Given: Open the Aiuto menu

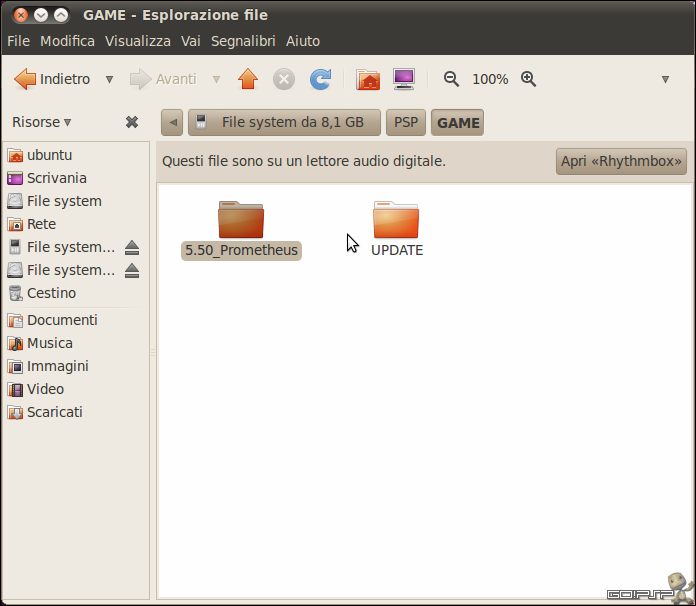Looking at the screenshot, I should (x=303, y=41).
